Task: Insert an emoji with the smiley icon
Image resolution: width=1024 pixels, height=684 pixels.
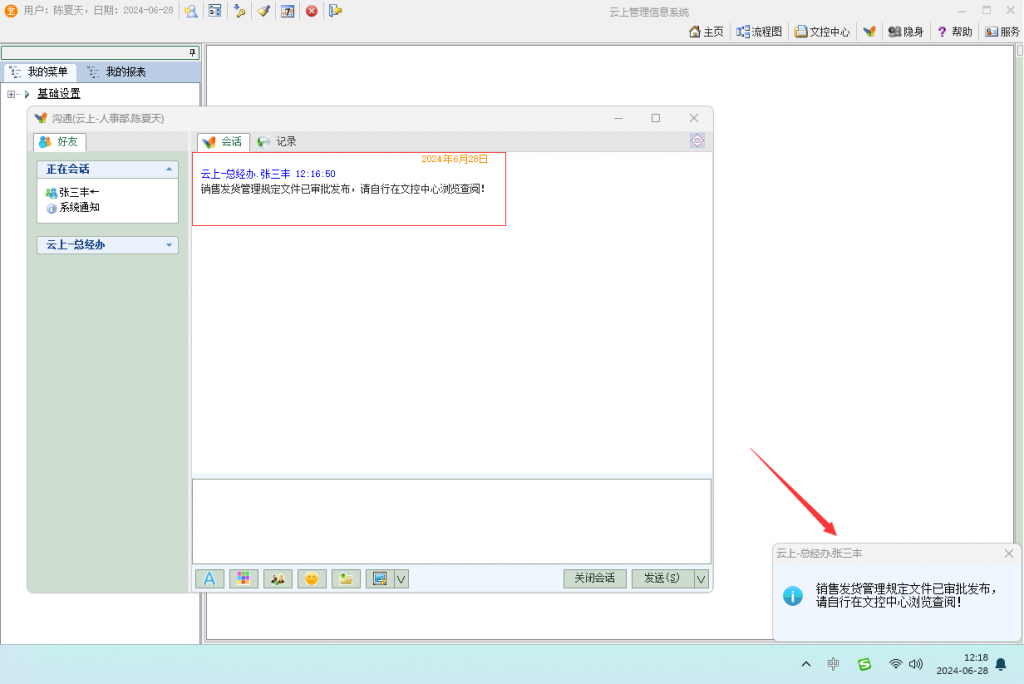Action: [312, 579]
